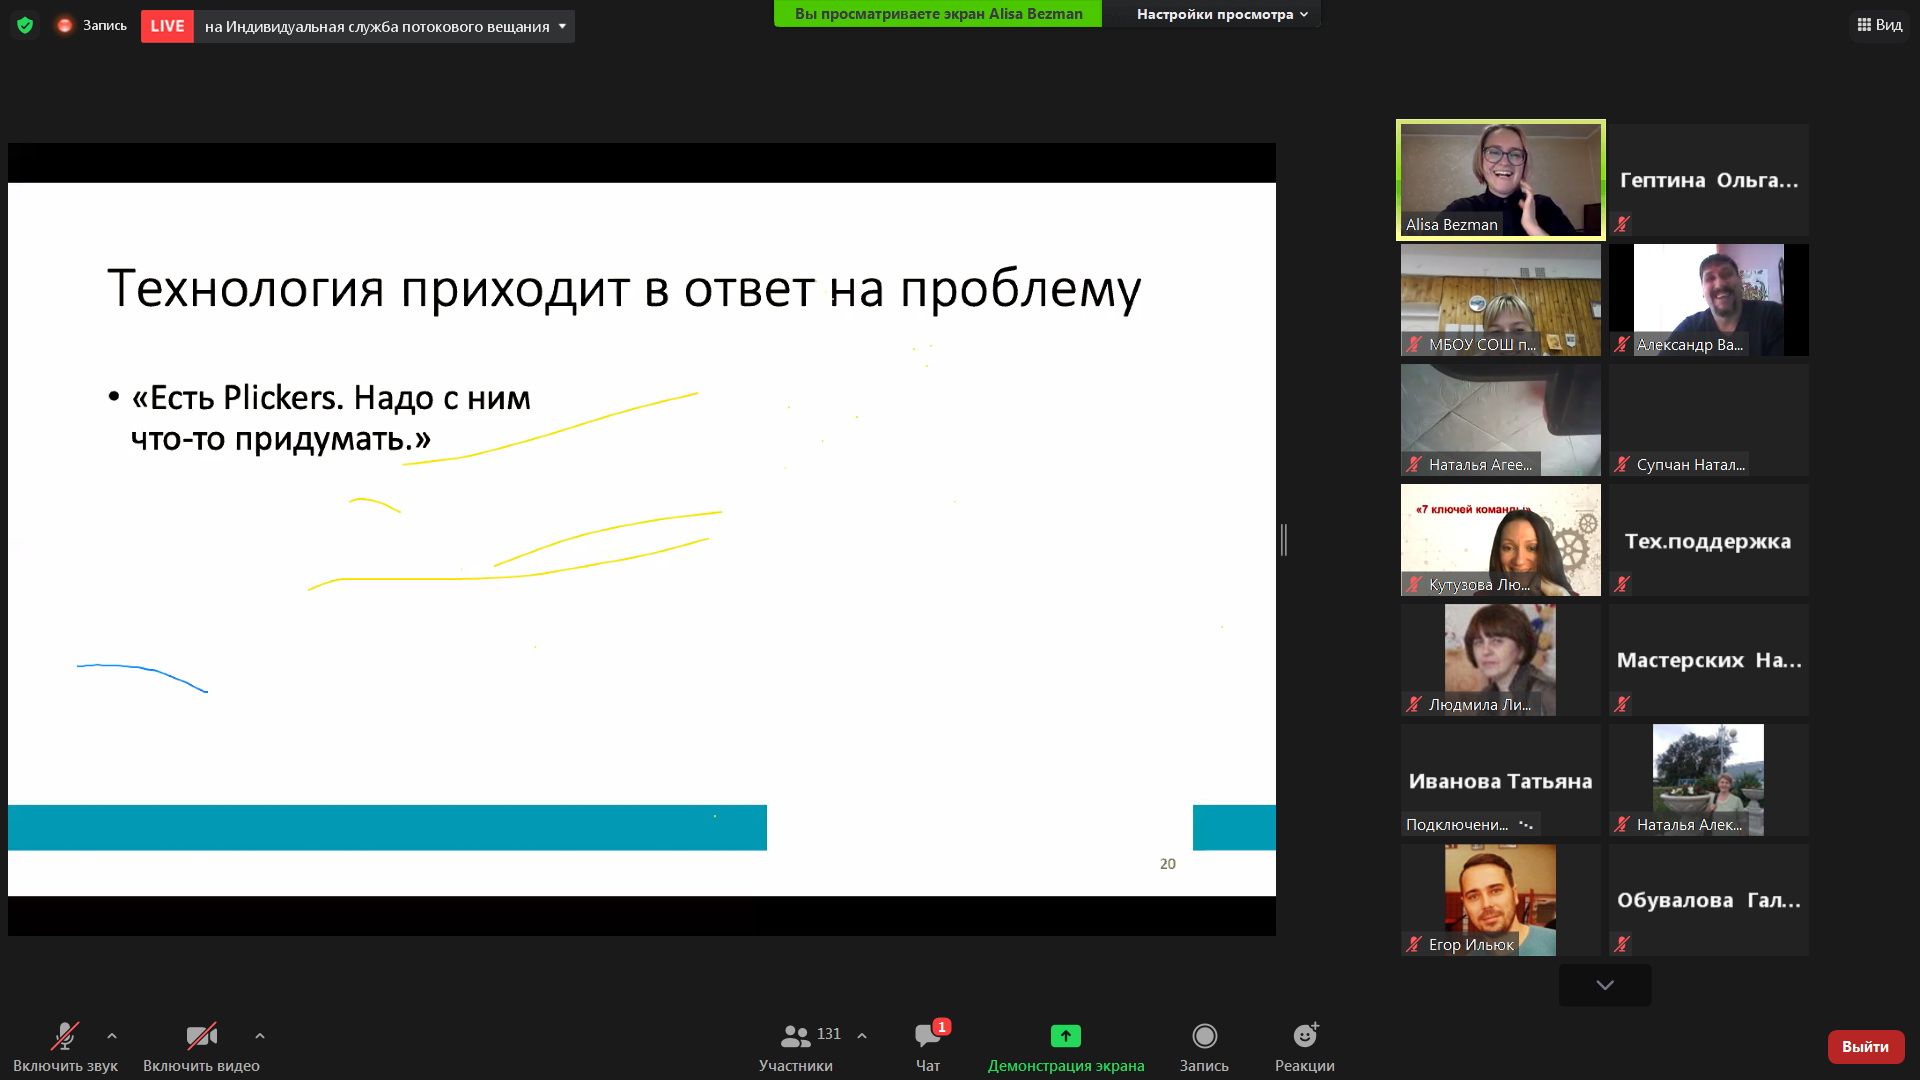Click the chat unread badge 1
The image size is (1920, 1080).
[942, 1027]
